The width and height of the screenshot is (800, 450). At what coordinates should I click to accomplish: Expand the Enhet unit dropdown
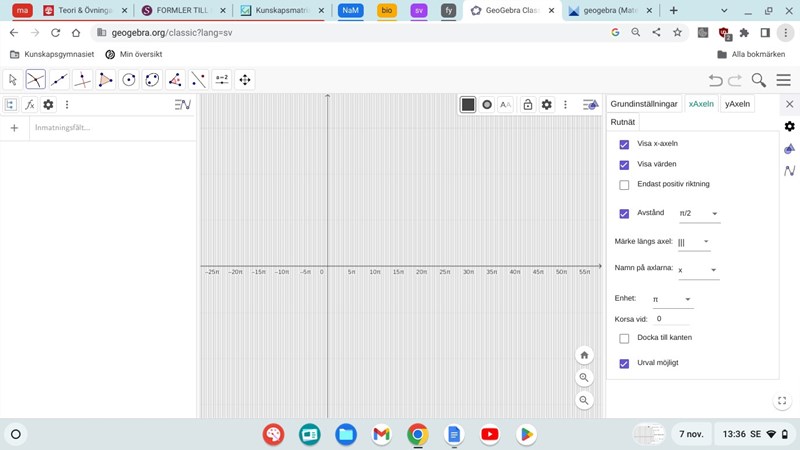point(672,300)
